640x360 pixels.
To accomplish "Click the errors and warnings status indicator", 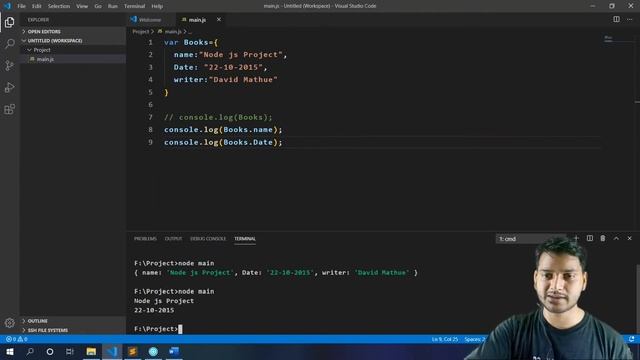I will 16,339.
